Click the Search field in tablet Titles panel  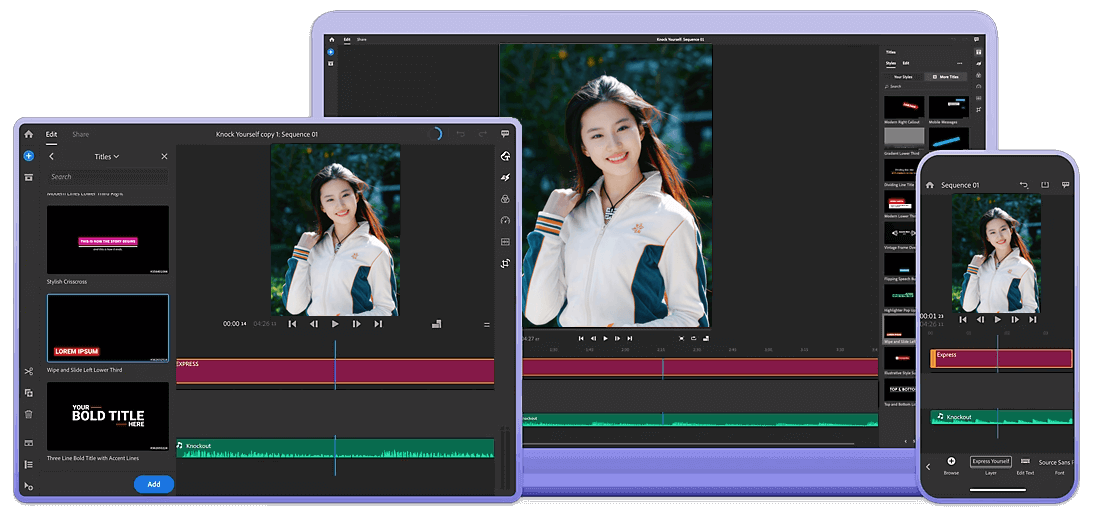pyautogui.click(x=108, y=177)
